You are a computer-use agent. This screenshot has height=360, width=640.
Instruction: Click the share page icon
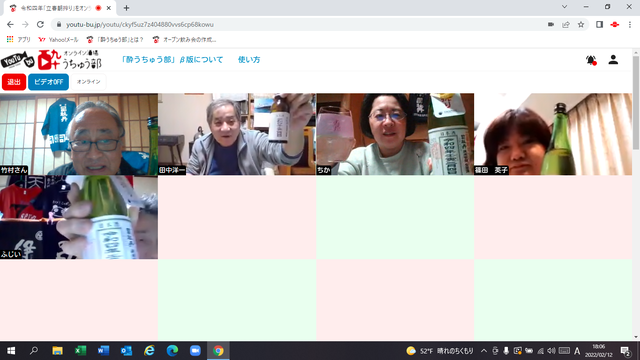pos(566,24)
